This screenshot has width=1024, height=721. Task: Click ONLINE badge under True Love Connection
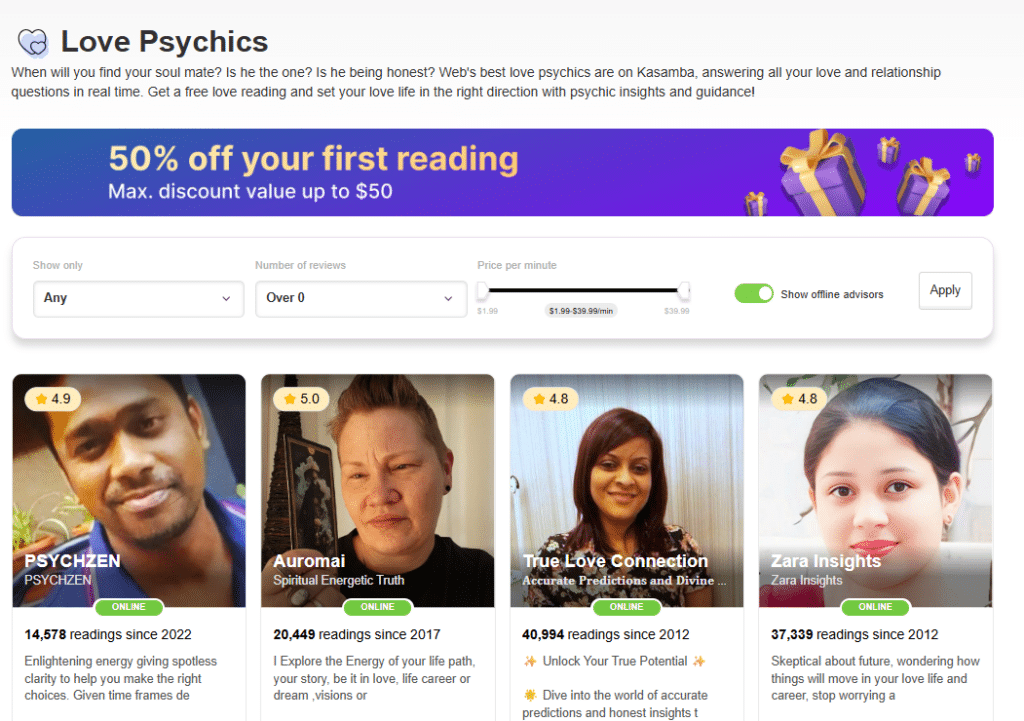pos(626,607)
